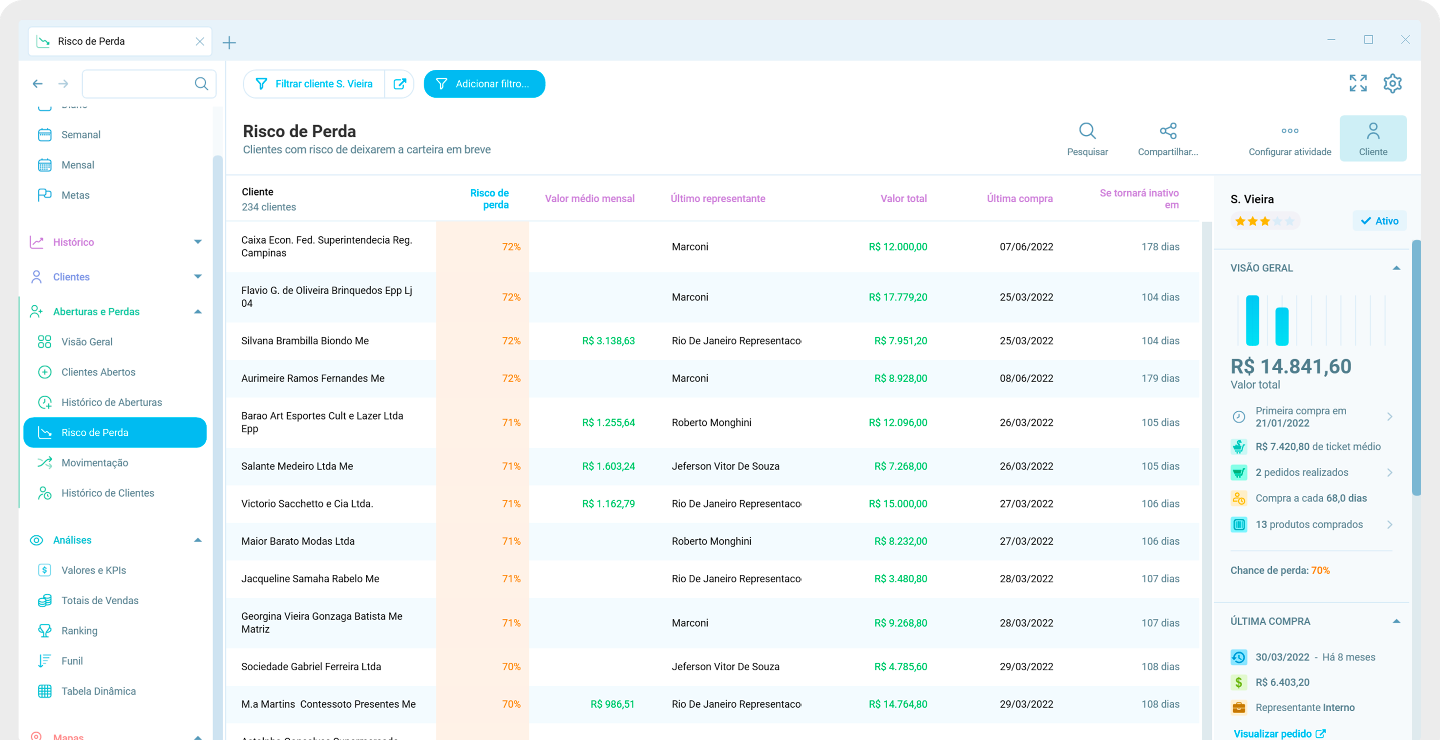Collapse the Aberturas e Perdas section
1440x740 pixels.
[197, 312]
